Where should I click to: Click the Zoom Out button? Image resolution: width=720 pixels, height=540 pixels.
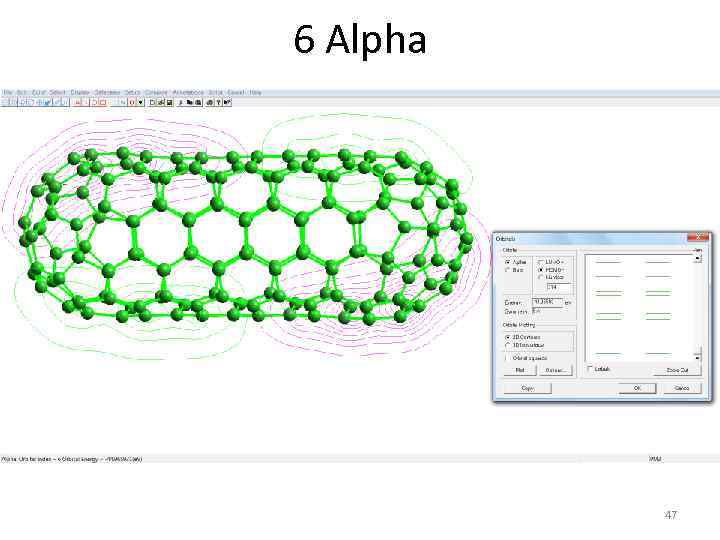[677, 370]
